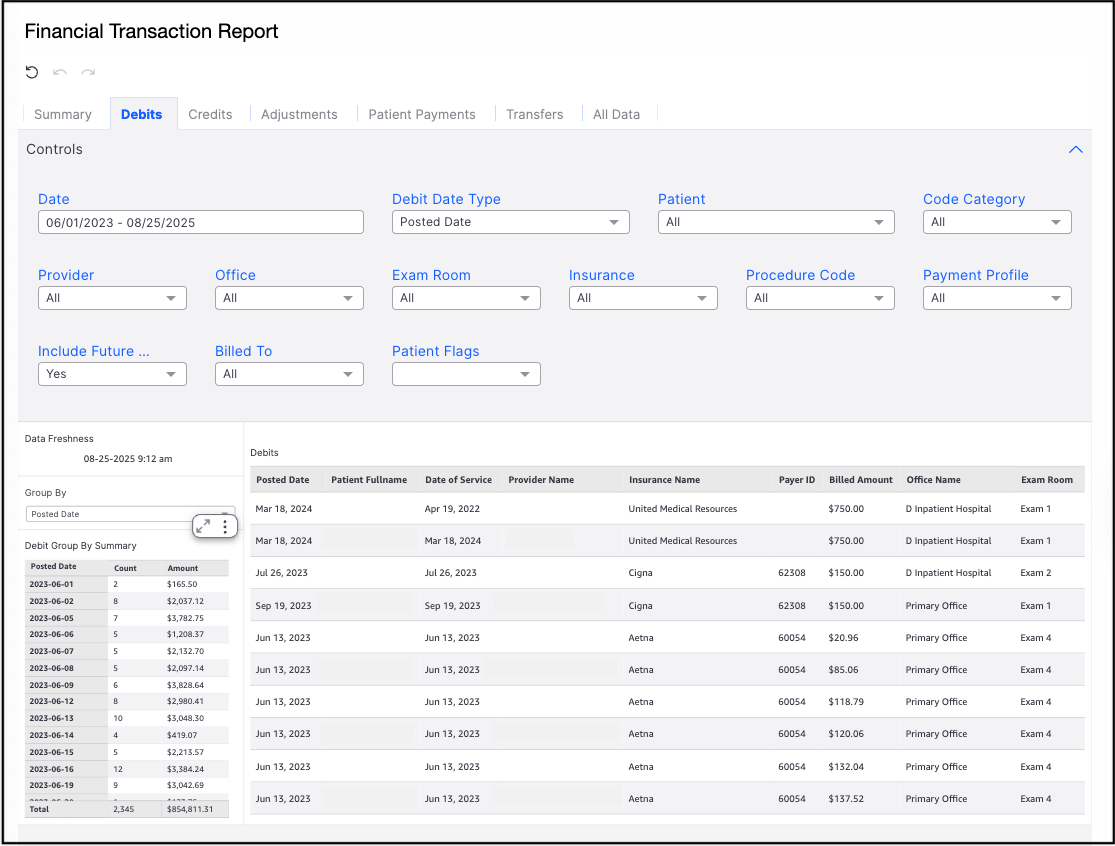Viewport: 1115px width, 846px height.
Task: Click the Data Freshness timestamp 08-25-2025 9:12 am
Action: click(x=128, y=459)
